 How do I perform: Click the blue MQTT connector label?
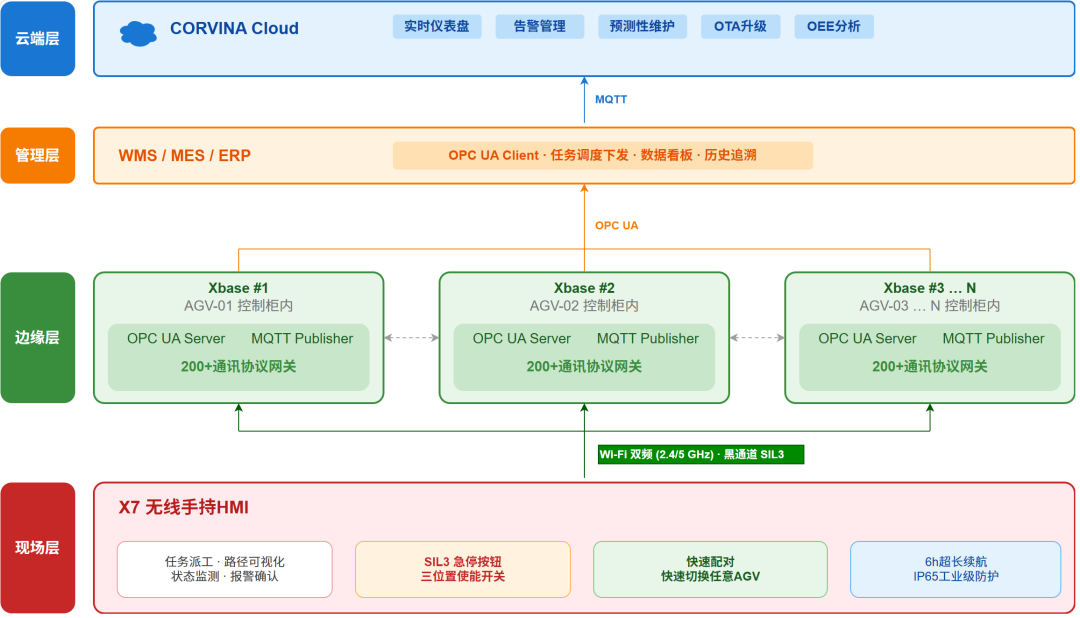click(611, 99)
